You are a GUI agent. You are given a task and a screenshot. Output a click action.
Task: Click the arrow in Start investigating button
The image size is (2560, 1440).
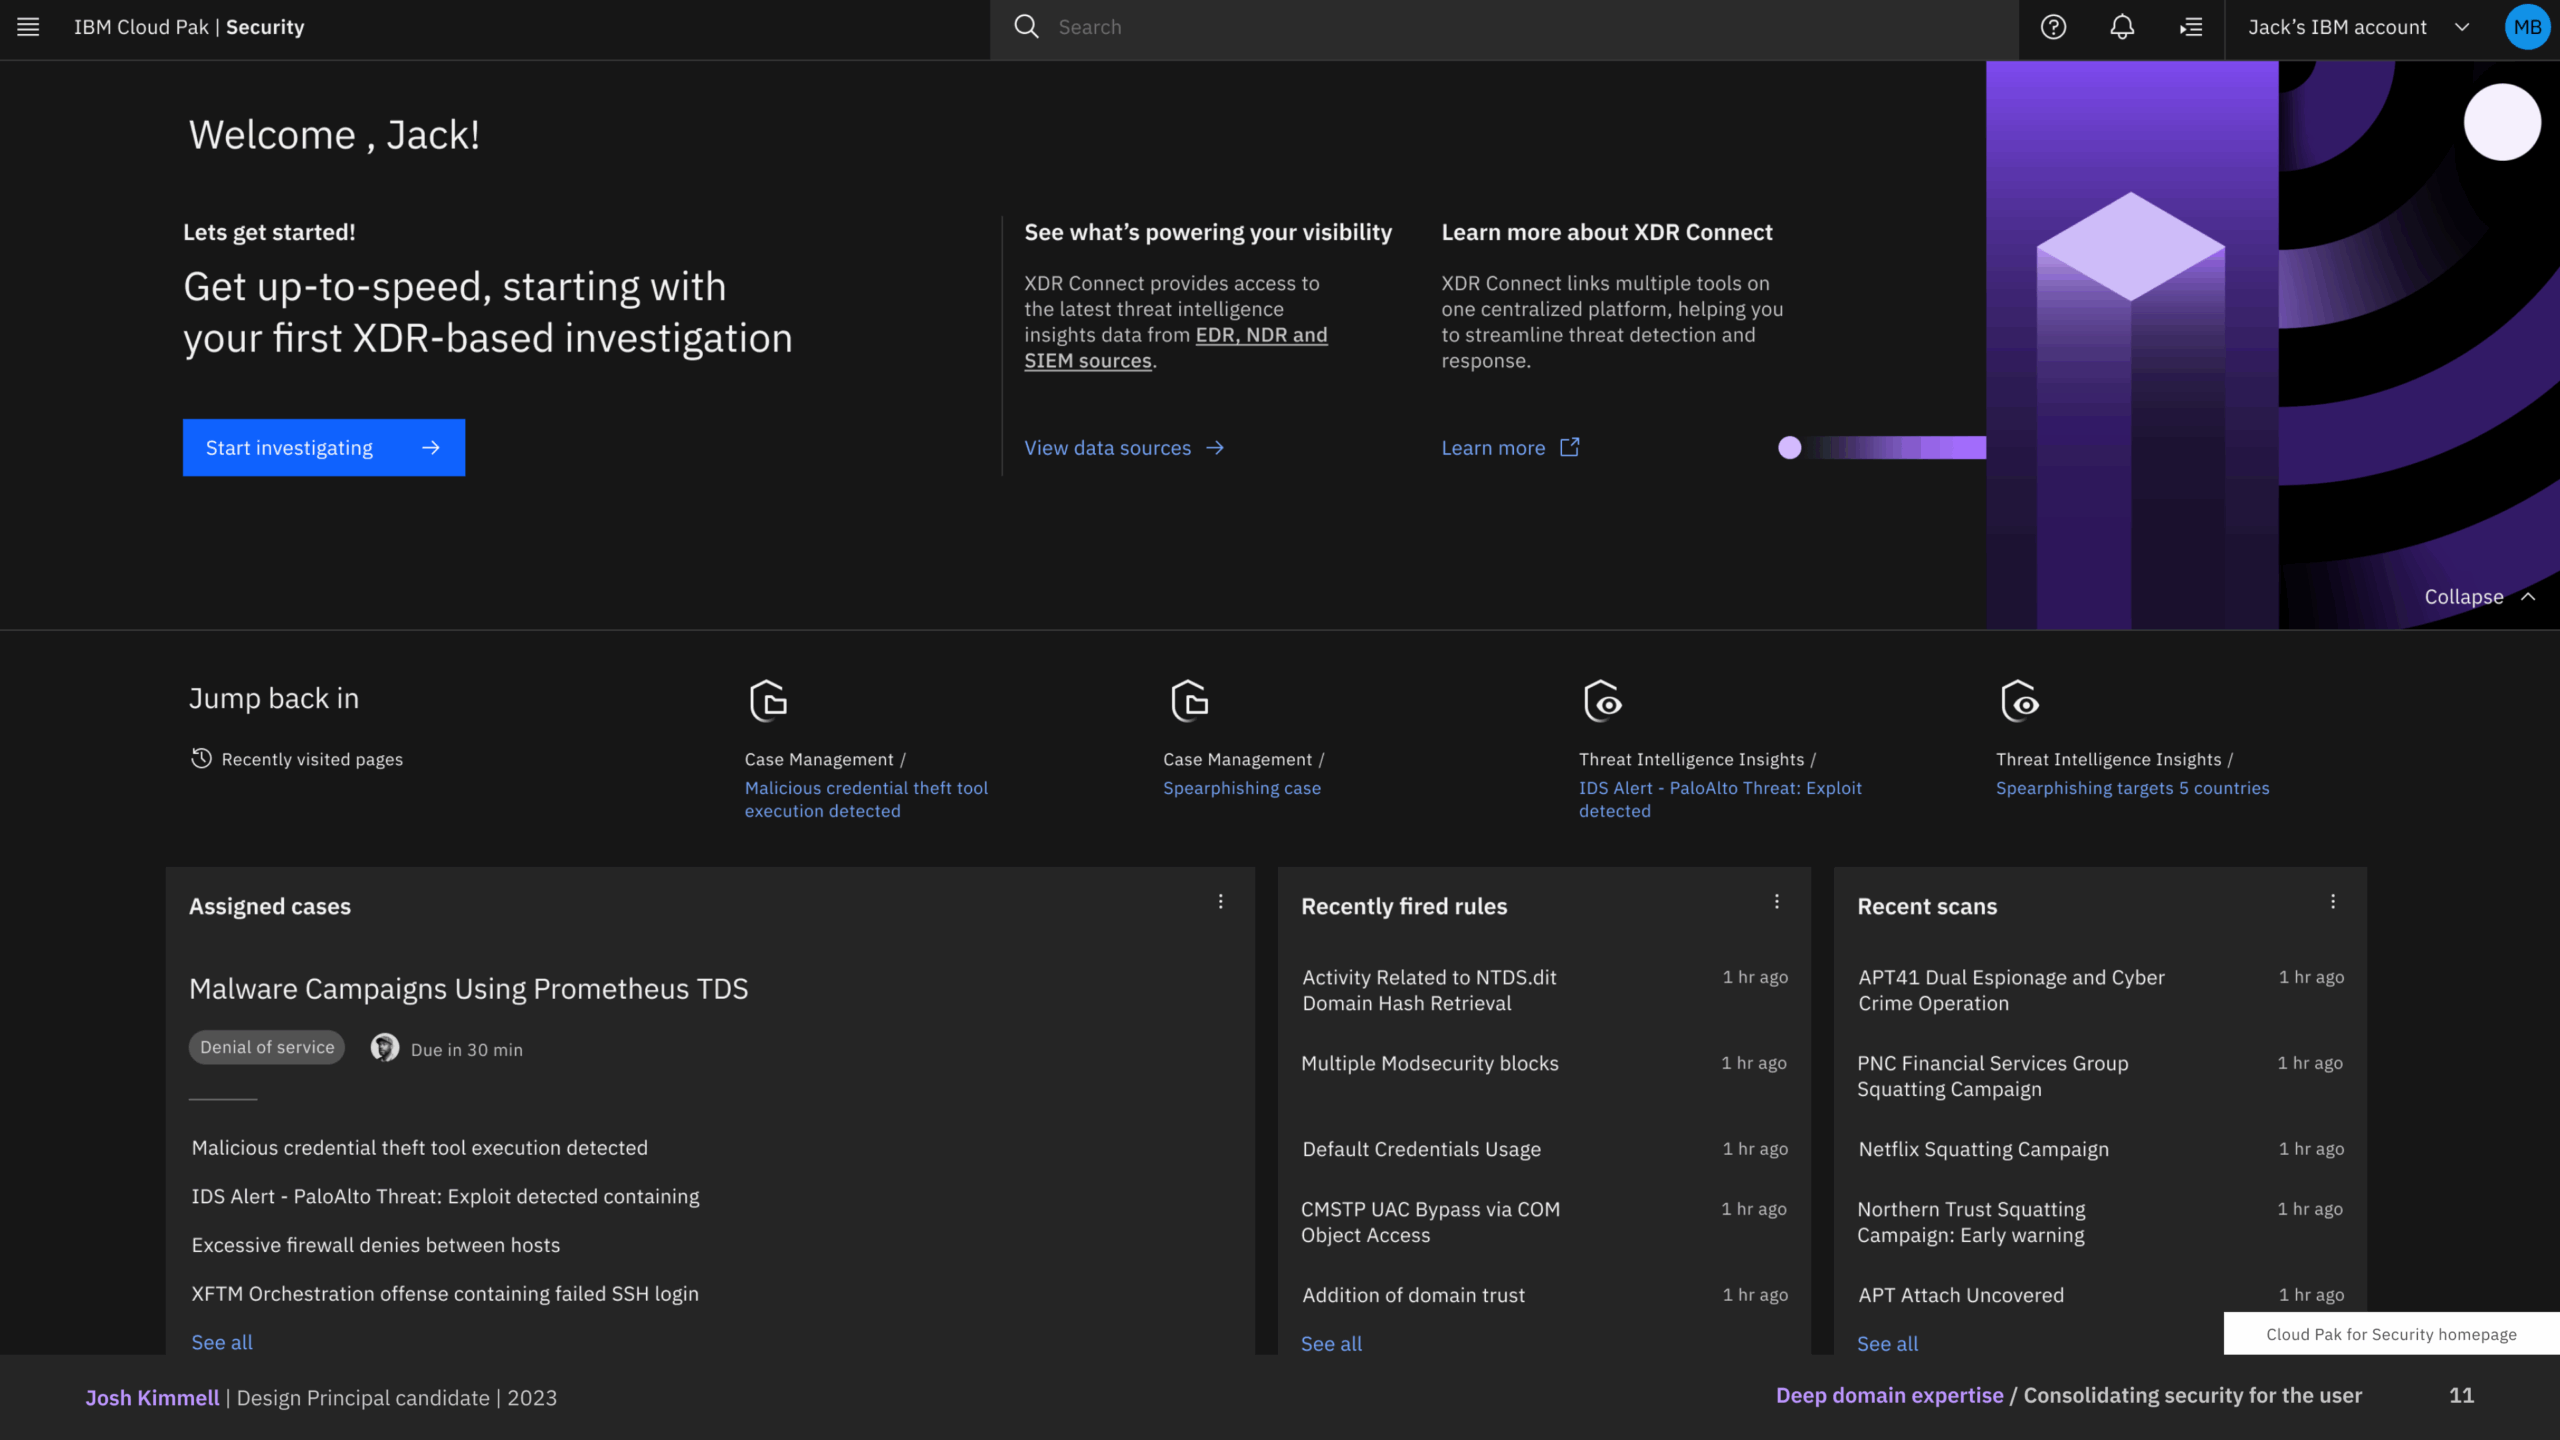(431, 448)
